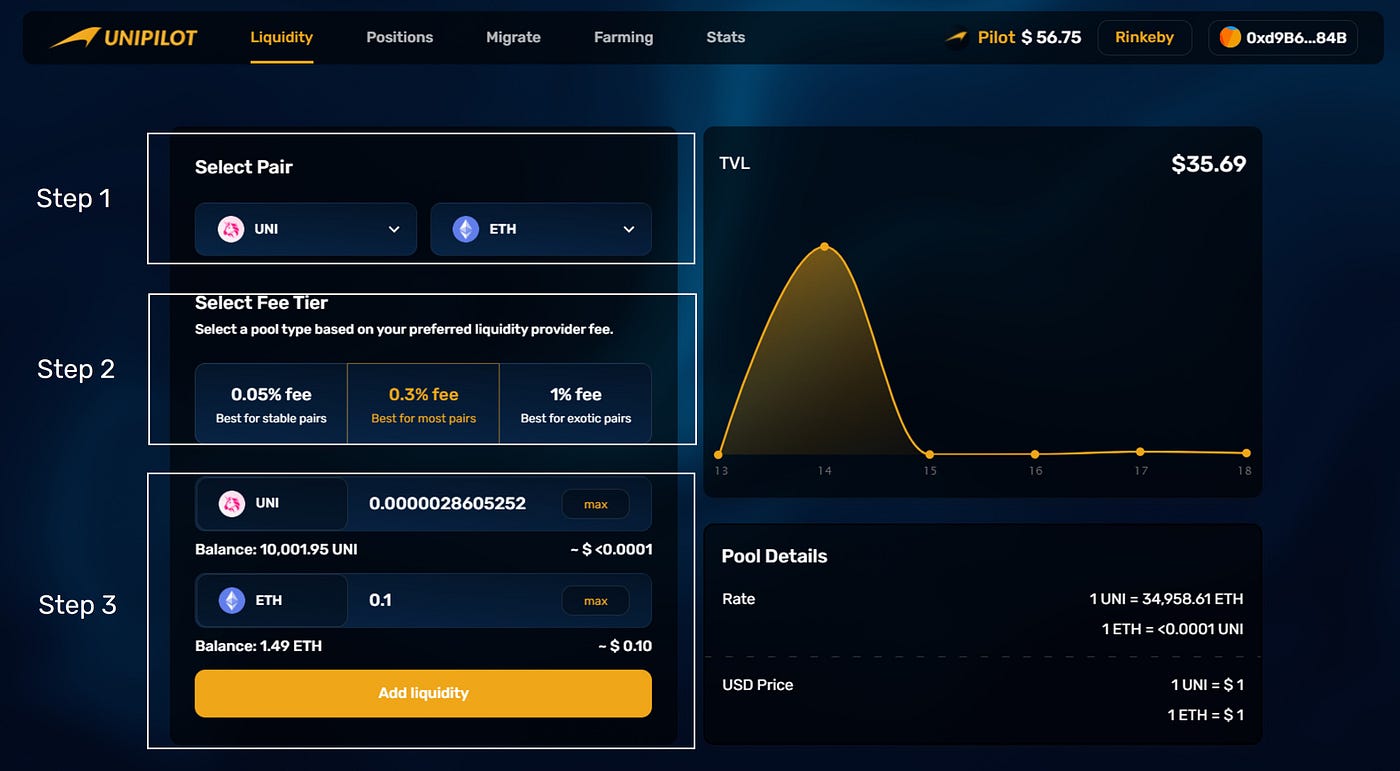Click the TVL chart data point at 13
The width and height of the screenshot is (1400, 771).
tap(718, 454)
